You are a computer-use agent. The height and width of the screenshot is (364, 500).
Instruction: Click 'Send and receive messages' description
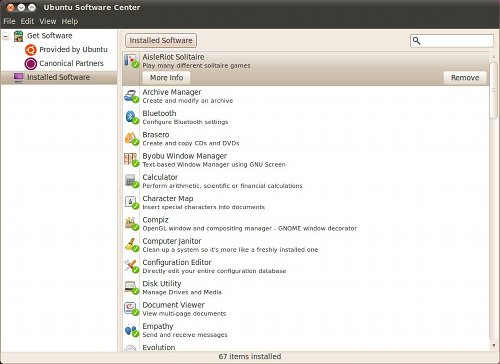coord(185,335)
